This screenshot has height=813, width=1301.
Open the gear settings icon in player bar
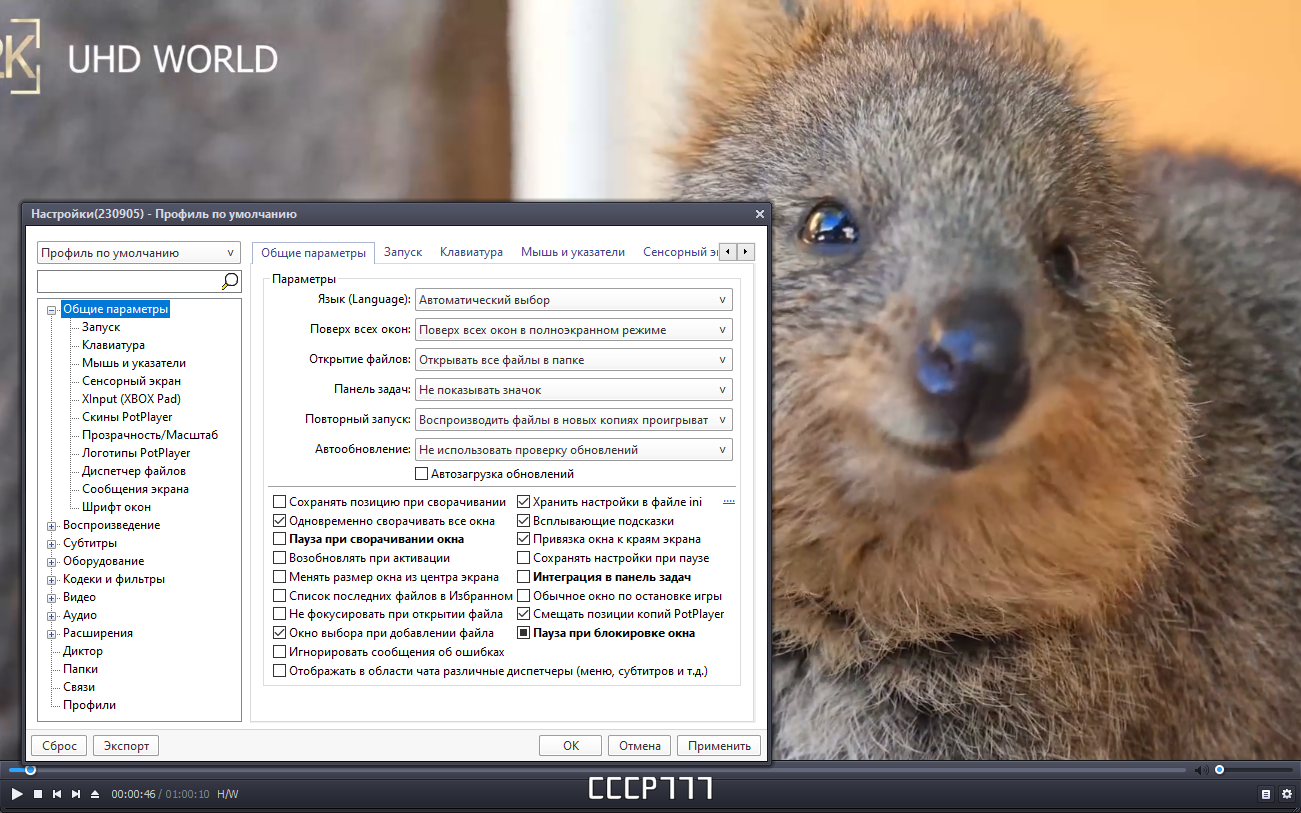pyautogui.click(x=1287, y=794)
